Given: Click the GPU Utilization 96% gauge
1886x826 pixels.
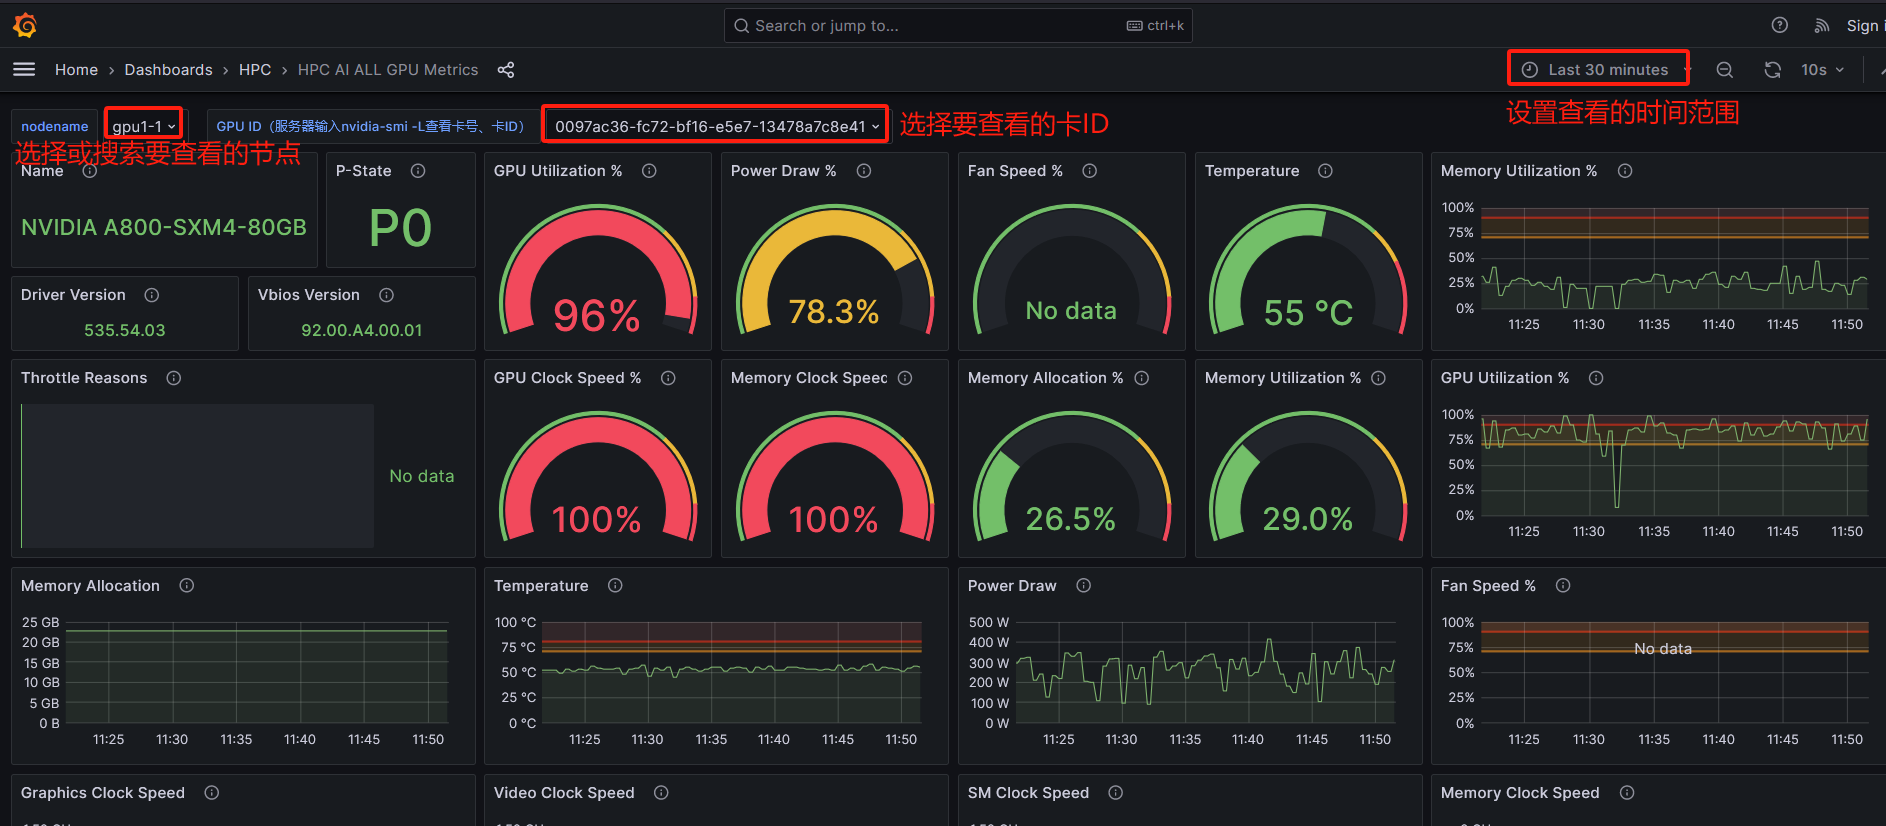Looking at the screenshot, I should tap(598, 270).
